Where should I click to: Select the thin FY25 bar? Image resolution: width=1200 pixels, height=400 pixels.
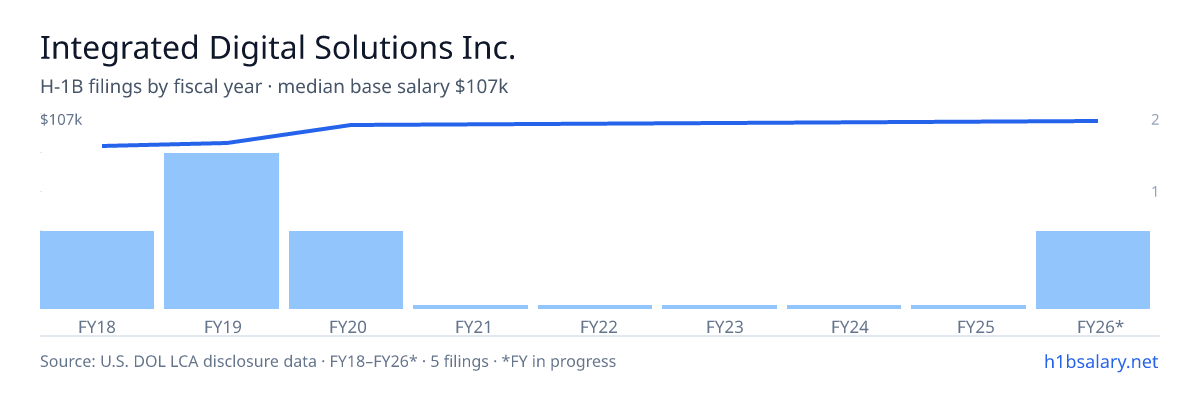click(968, 307)
